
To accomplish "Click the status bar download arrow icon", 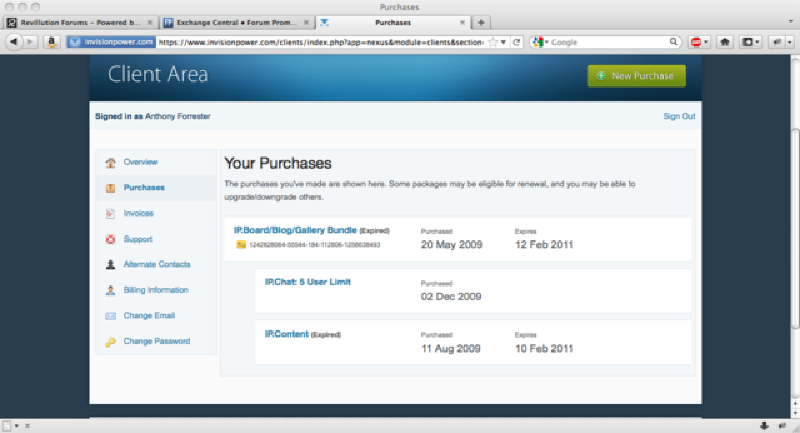I will 764,425.
